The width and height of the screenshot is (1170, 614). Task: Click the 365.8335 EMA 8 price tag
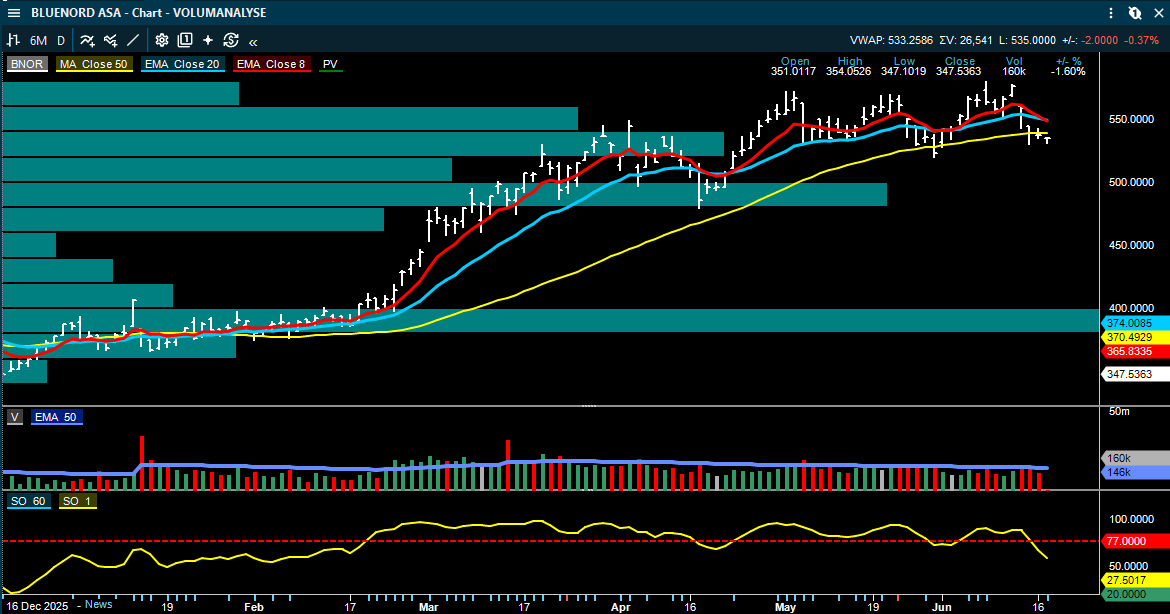pyautogui.click(x=1135, y=351)
